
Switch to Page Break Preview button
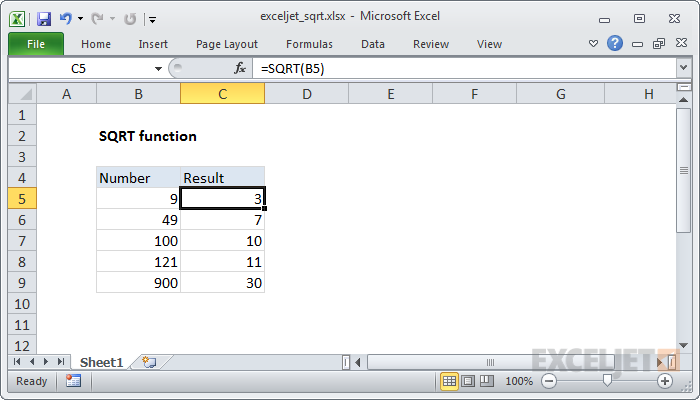click(487, 381)
